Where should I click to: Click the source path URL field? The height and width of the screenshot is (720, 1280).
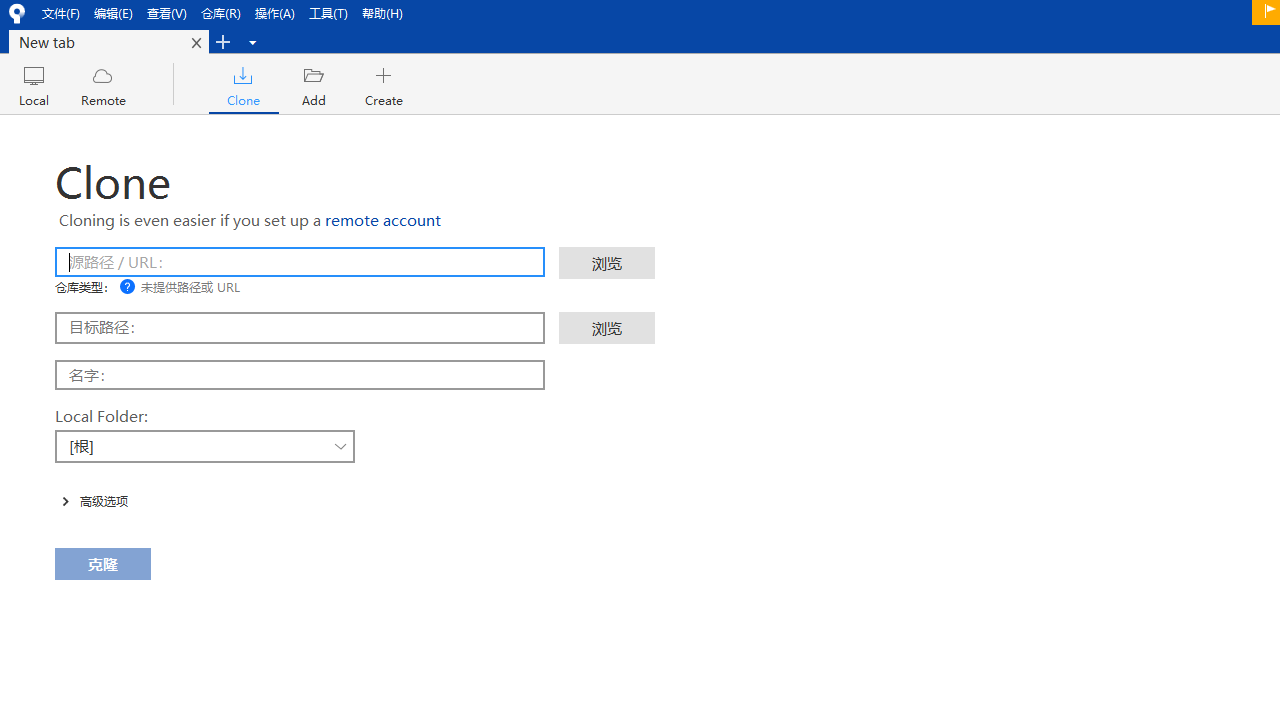pyautogui.click(x=300, y=262)
